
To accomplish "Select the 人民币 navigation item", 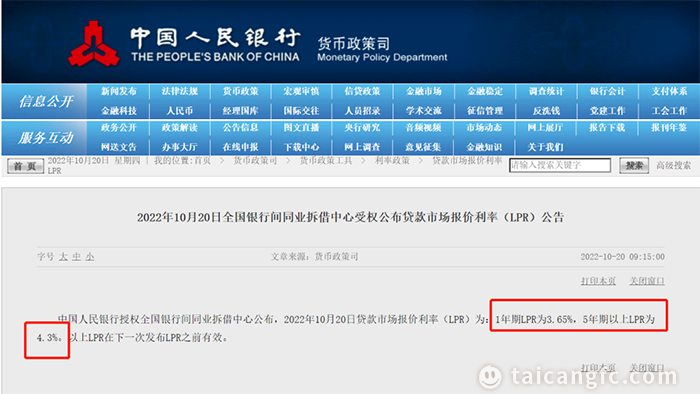I will [x=179, y=111].
